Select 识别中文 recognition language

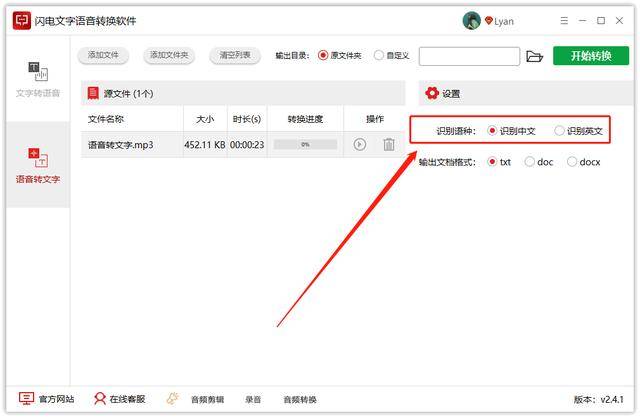(493, 131)
